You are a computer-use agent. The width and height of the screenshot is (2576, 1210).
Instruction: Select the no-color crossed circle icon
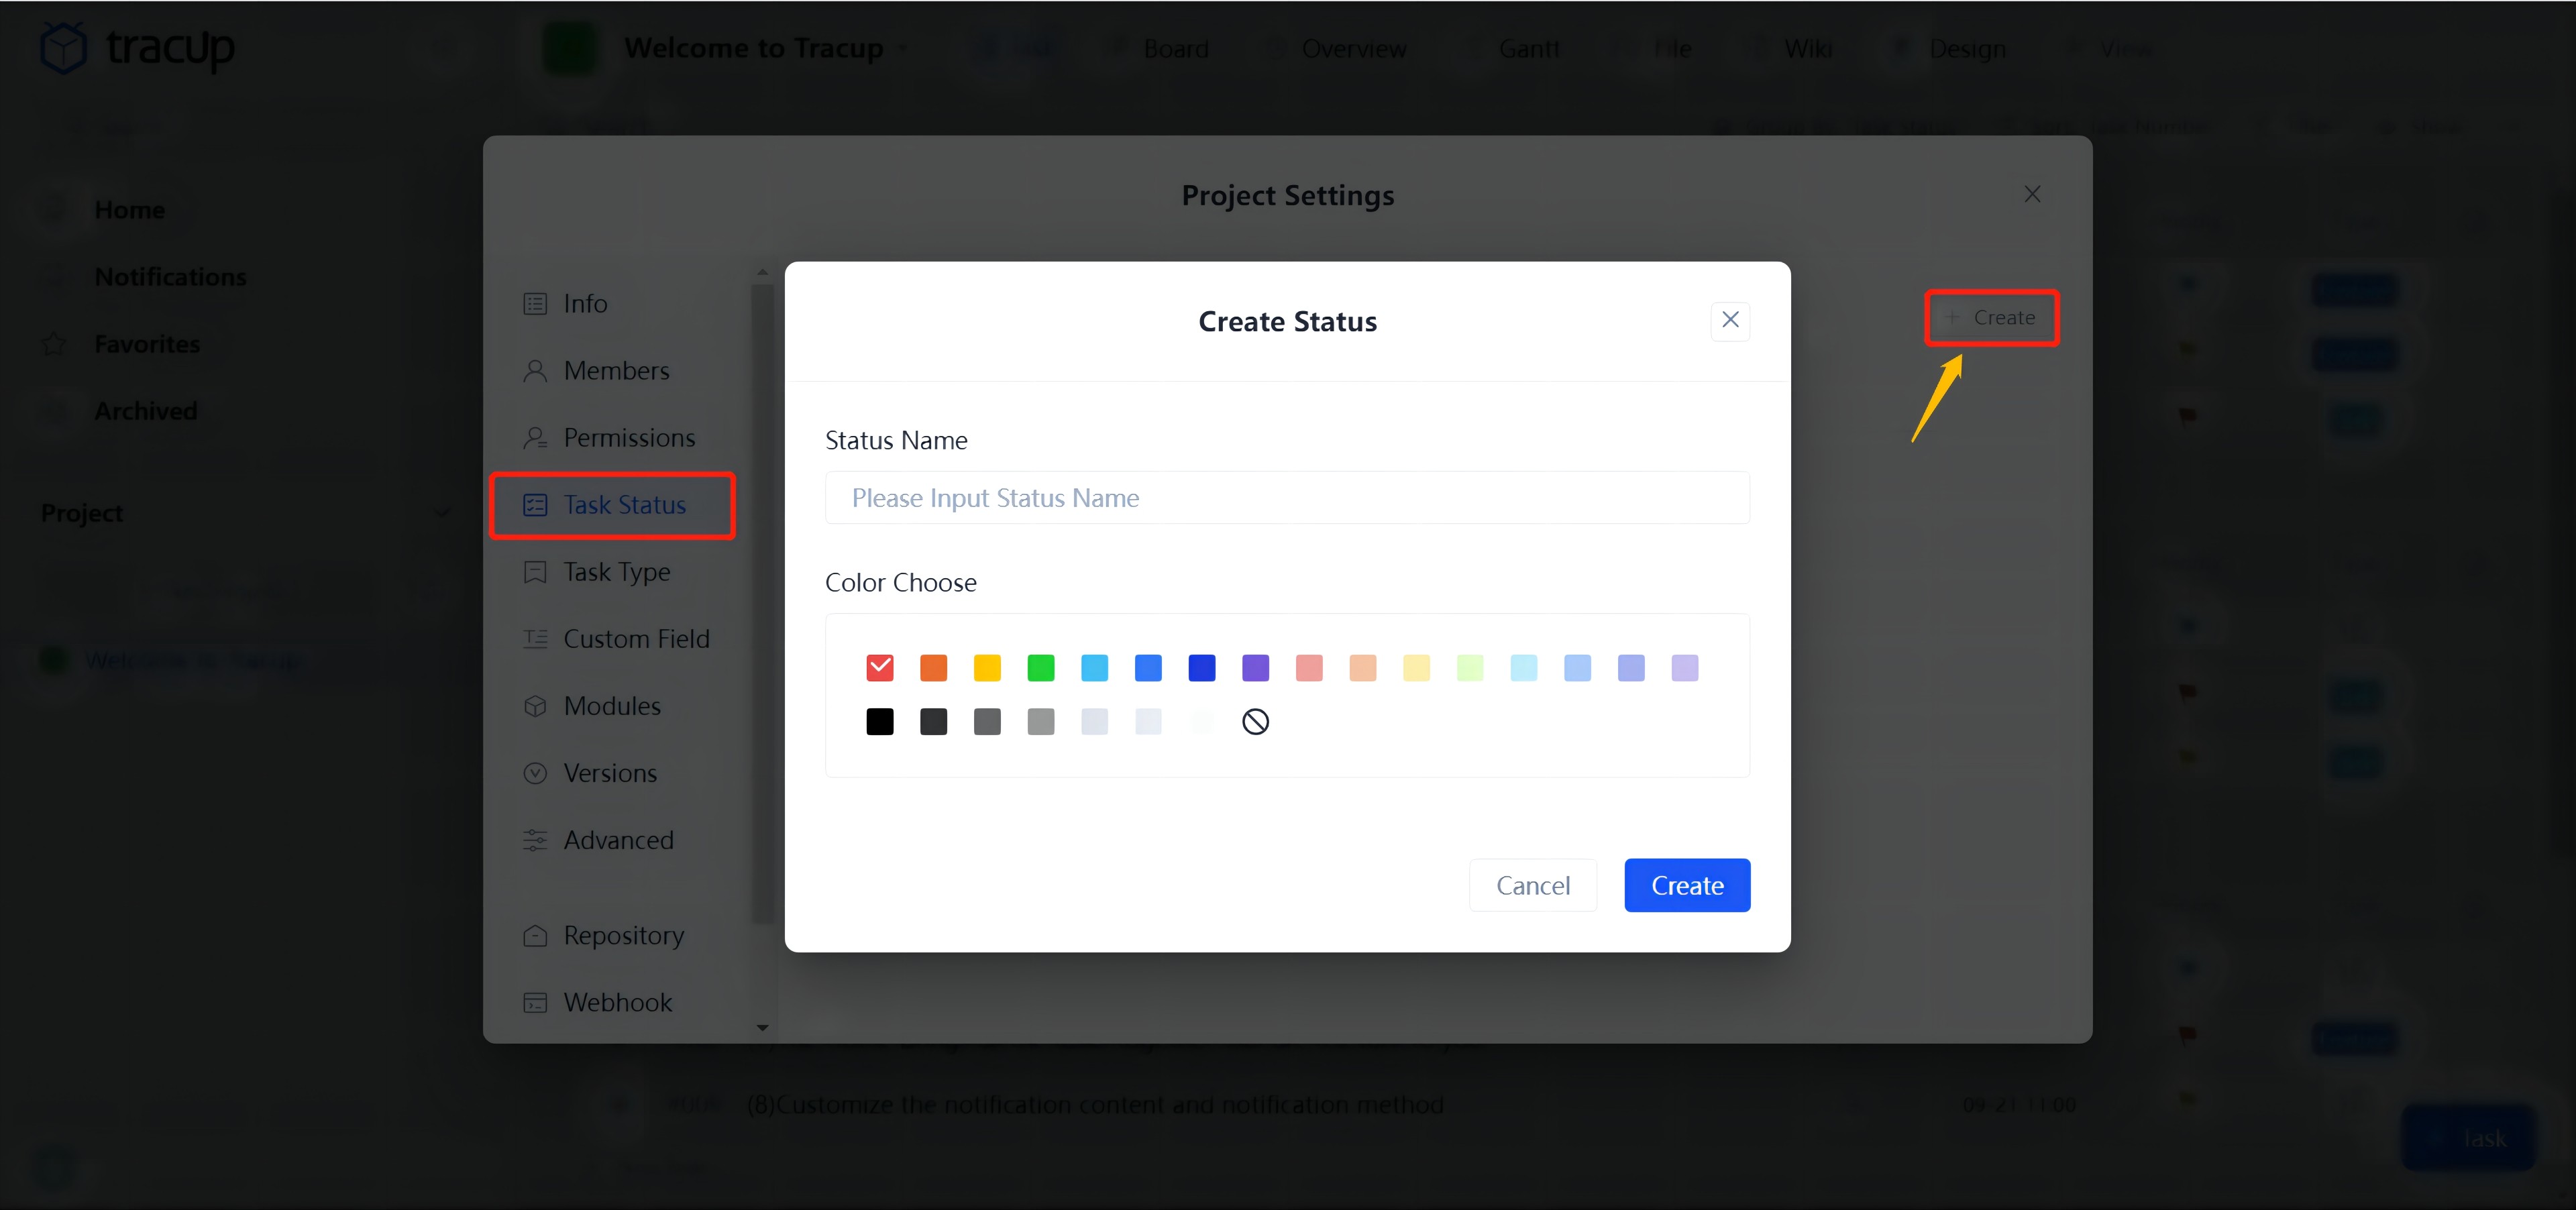click(x=1255, y=721)
